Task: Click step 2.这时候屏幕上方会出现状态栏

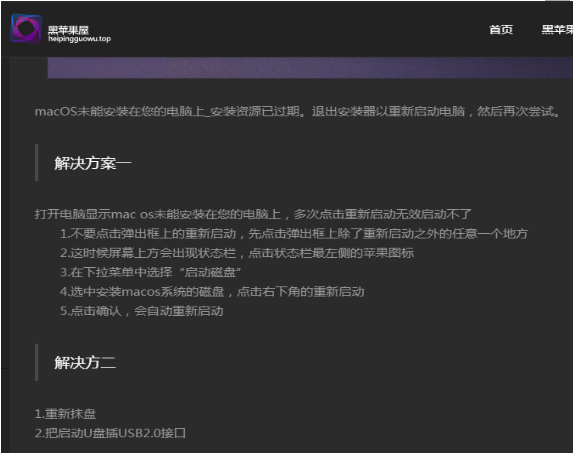Action: click(x=237, y=253)
